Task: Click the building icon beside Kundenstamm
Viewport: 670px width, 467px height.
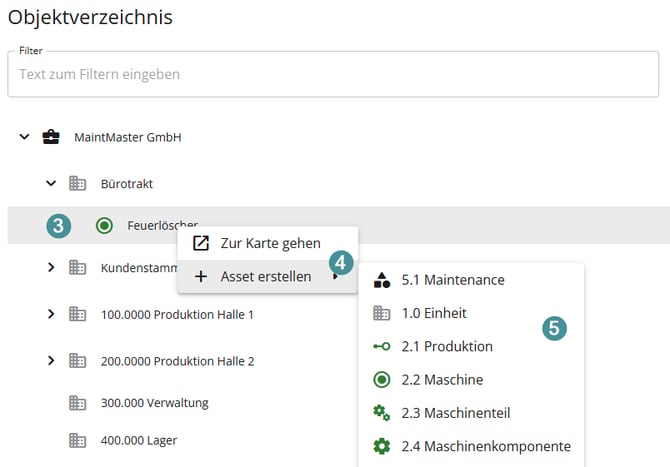Action: point(77,267)
